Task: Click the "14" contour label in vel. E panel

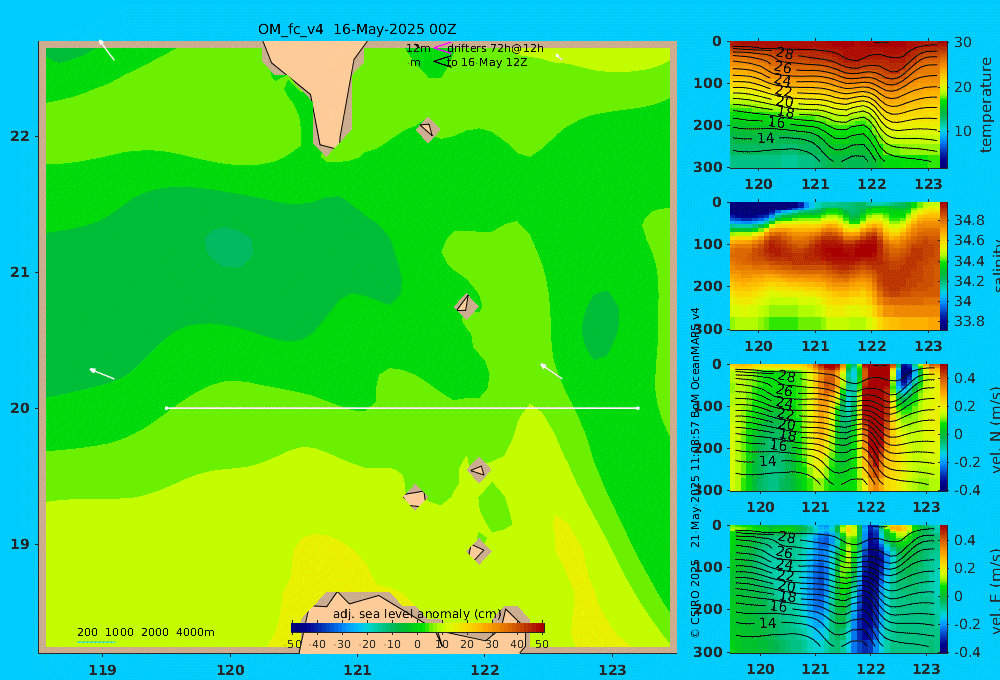Action: coord(767,623)
